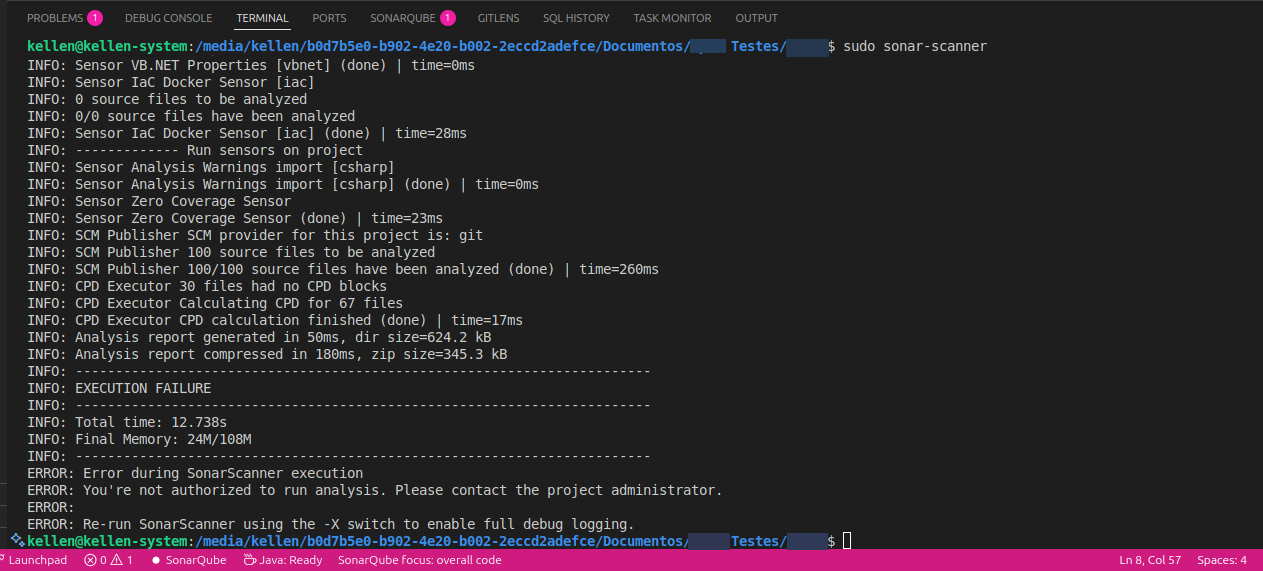Screen dimensions: 1263x571
Task: Click the 'sudo sonar-scanner' command text
Action: pyautogui.click(x=915, y=48)
